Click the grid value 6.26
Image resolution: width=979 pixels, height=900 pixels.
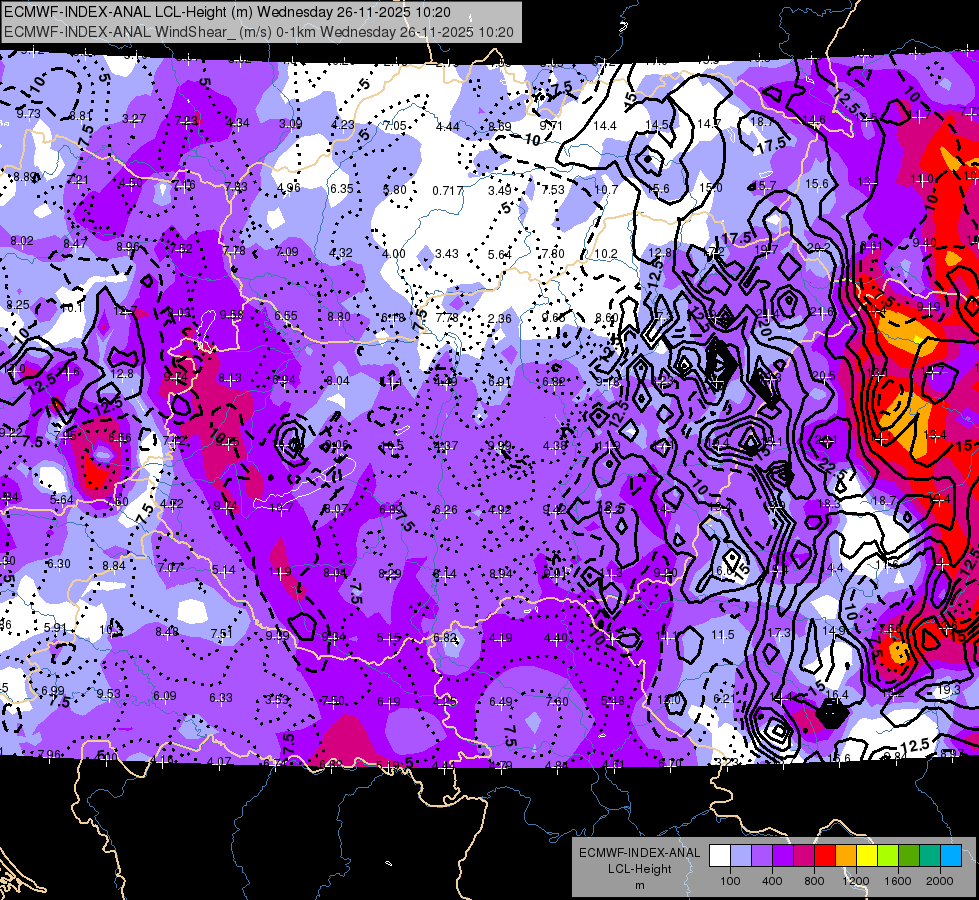click(x=445, y=510)
